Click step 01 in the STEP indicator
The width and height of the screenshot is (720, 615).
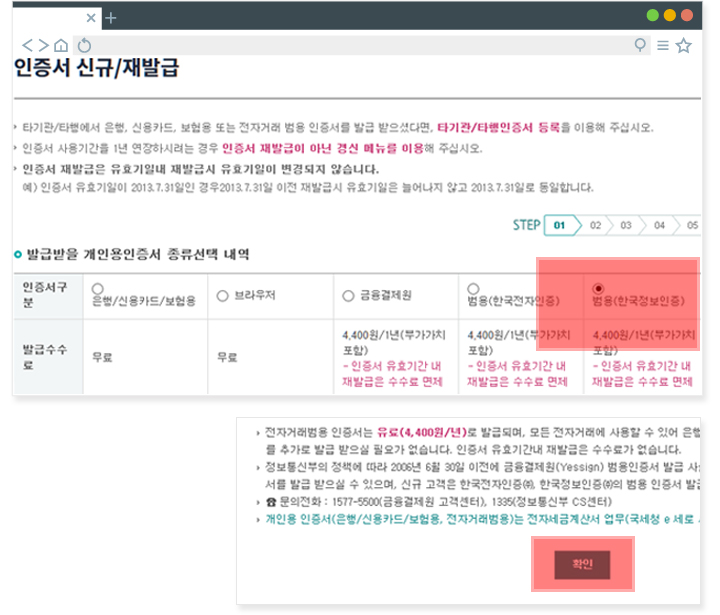[x=560, y=225]
